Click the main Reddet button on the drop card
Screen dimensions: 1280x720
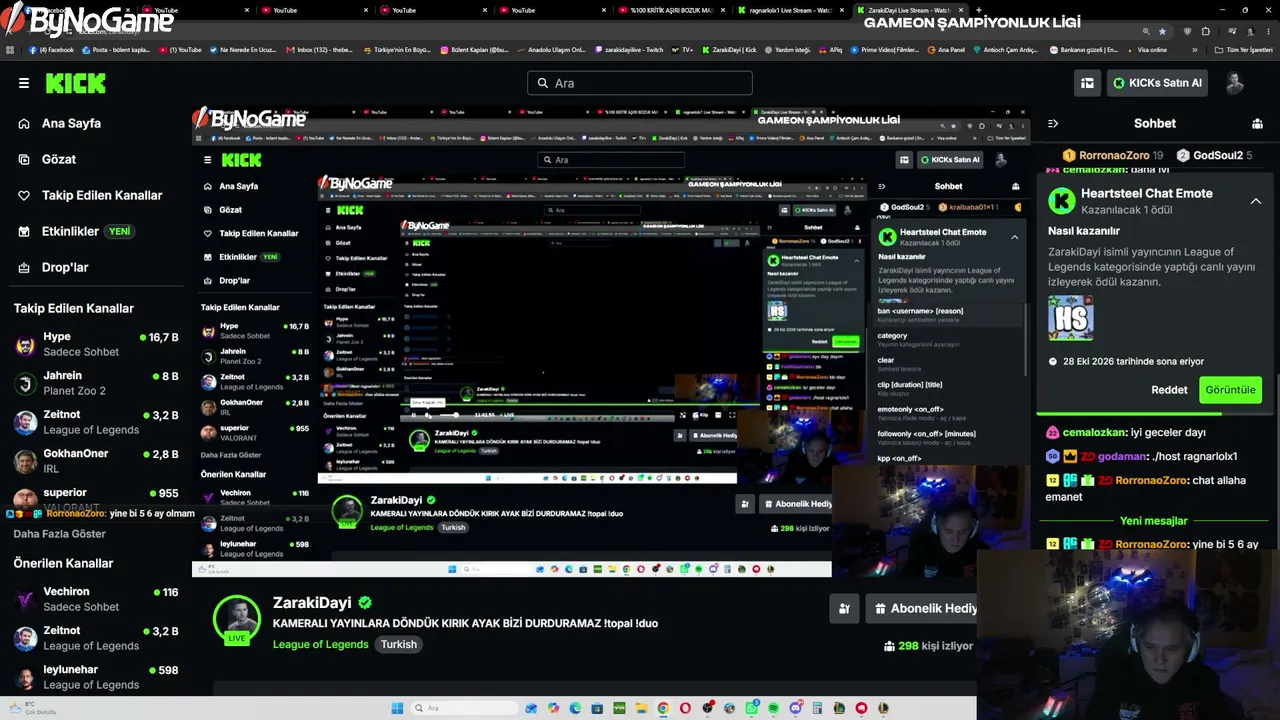click(1169, 390)
